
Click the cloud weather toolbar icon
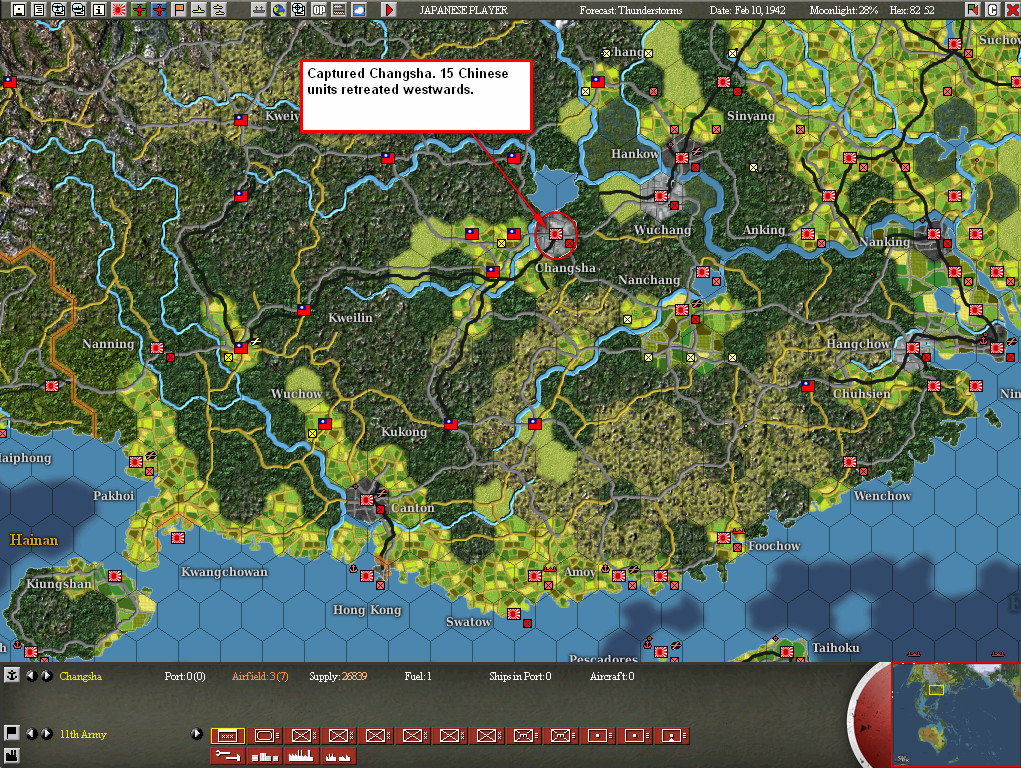[359, 10]
